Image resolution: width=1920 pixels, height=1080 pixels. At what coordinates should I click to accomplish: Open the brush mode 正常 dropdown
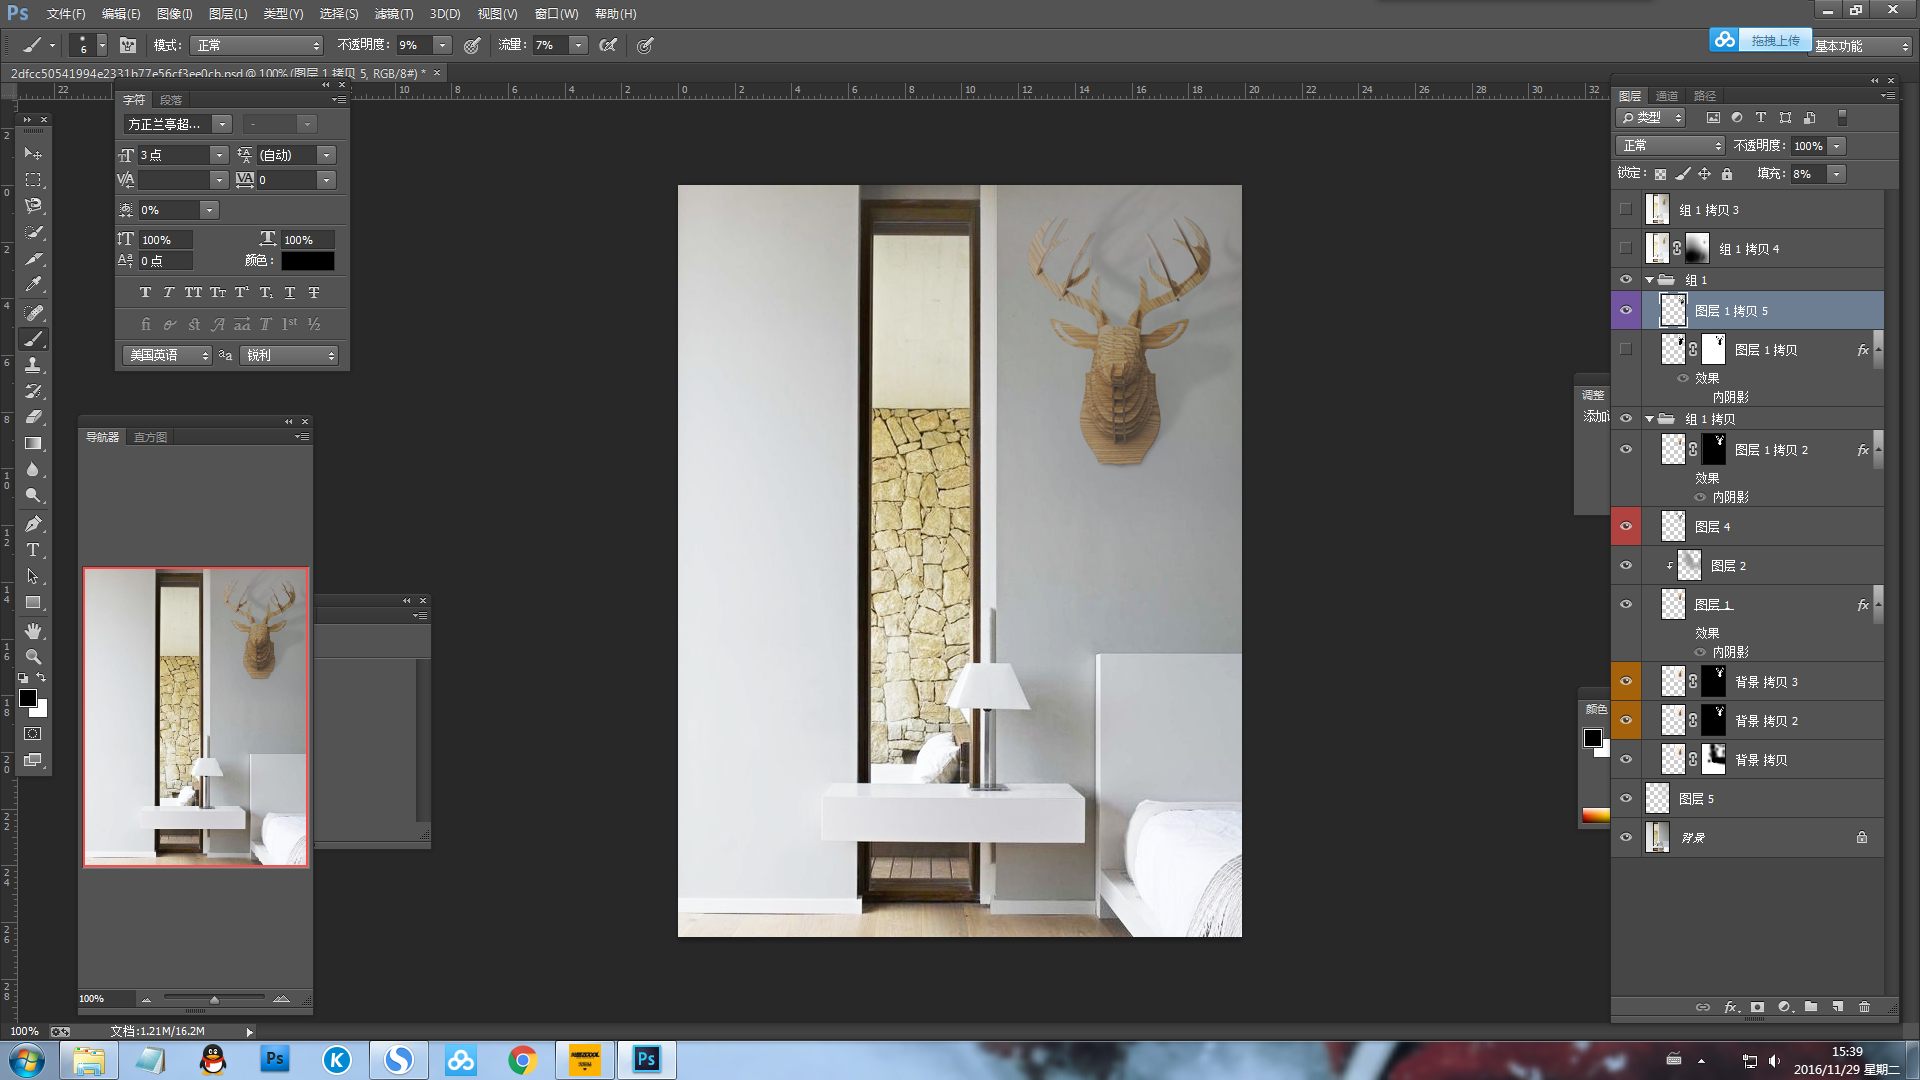[x=257, y=45]
